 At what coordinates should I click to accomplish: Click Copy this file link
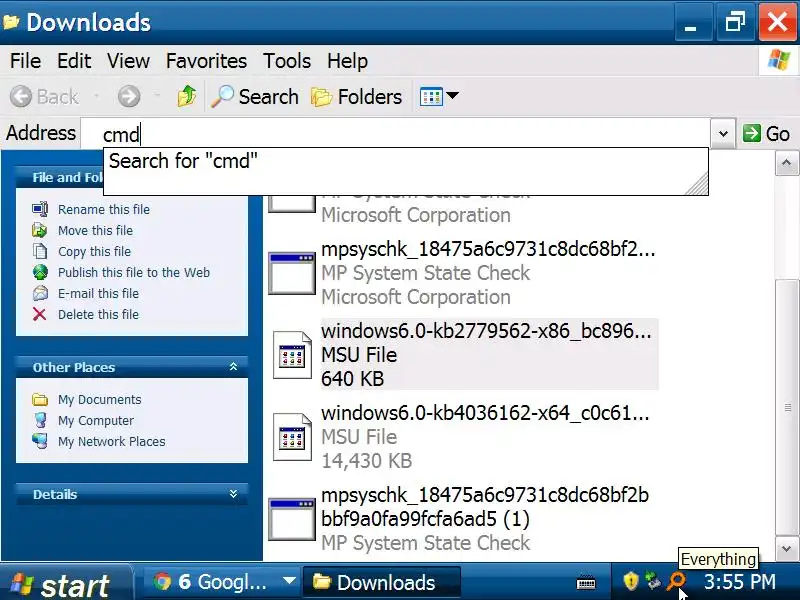click(x=94, y=252)
